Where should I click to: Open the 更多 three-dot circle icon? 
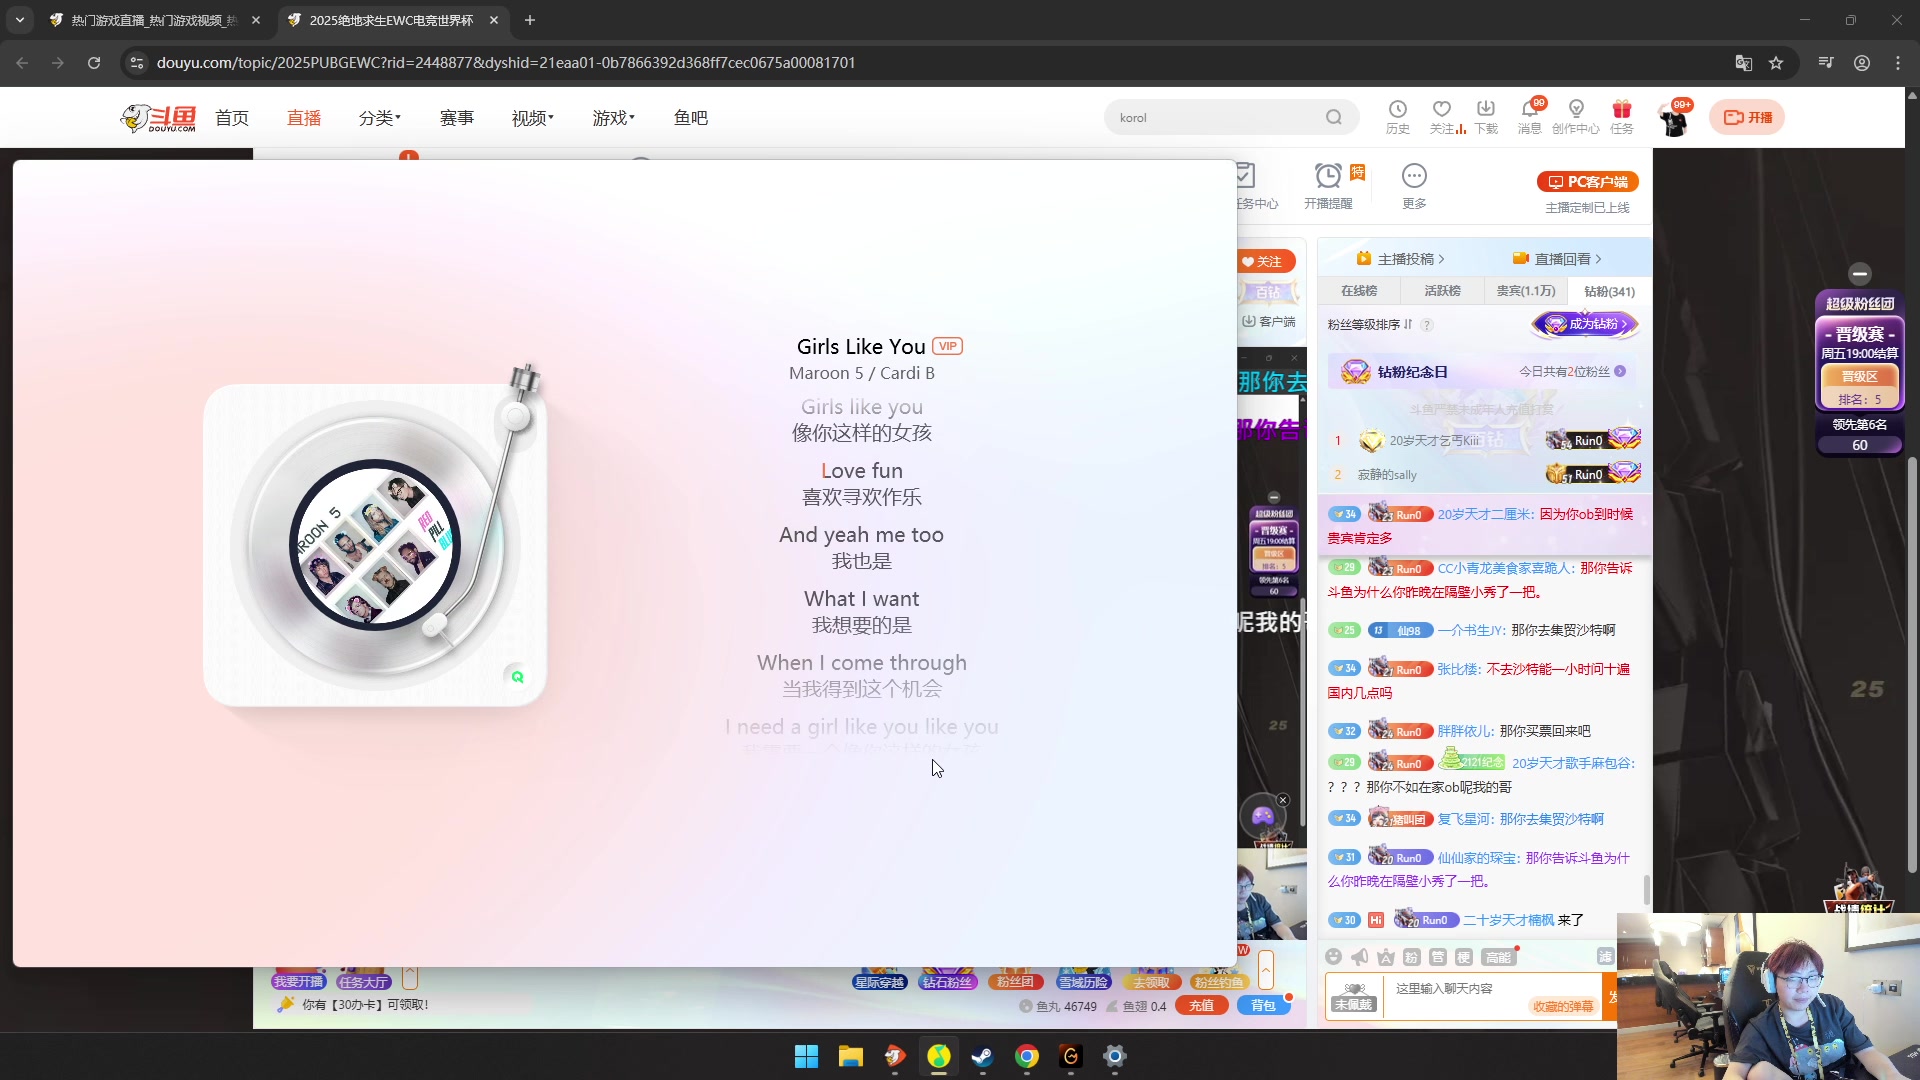(x=1414, y=176)
